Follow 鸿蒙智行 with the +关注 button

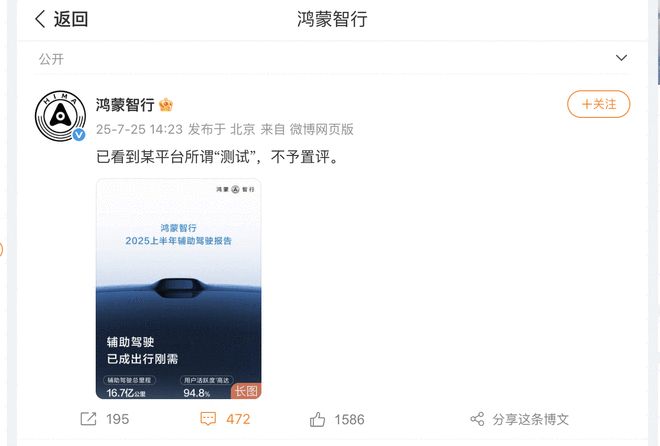pos(599,104)
